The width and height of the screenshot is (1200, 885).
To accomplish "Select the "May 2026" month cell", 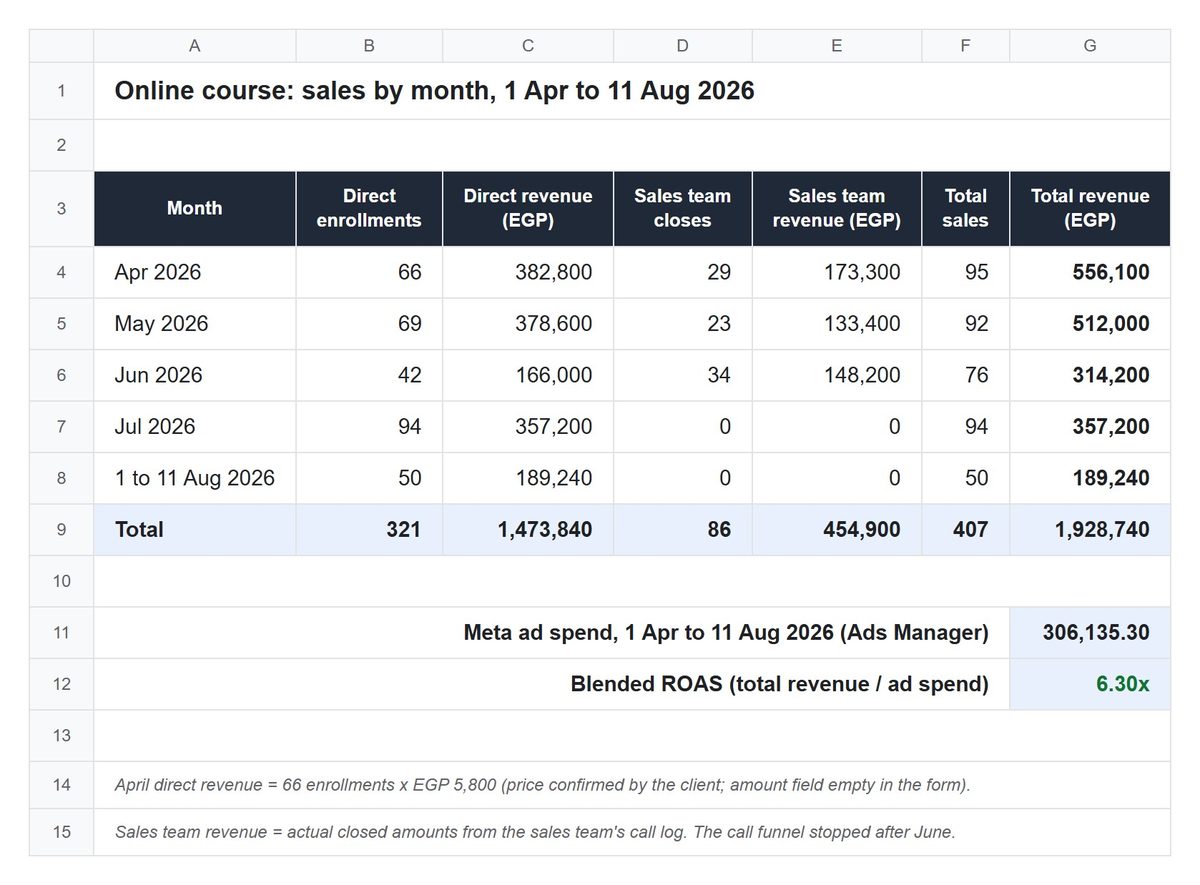I will click(195, 324).
